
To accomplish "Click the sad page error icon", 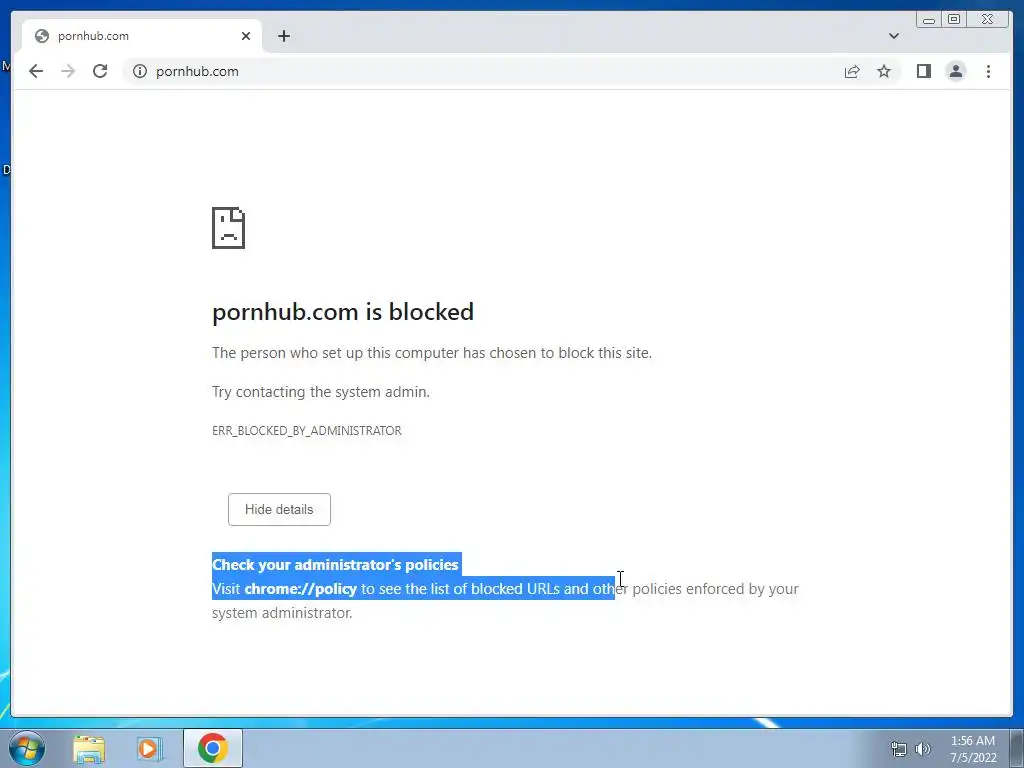I will click(229, 228).
